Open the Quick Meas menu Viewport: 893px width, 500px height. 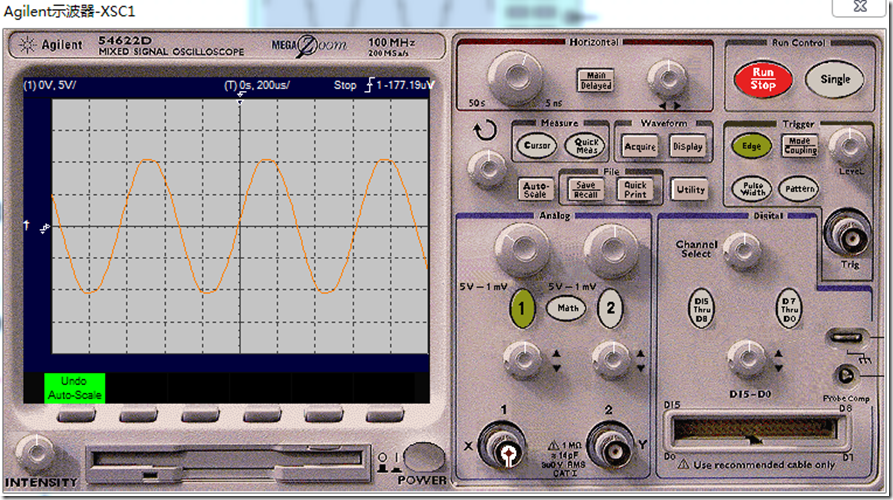pyautogui.click(x=585, y=146)
